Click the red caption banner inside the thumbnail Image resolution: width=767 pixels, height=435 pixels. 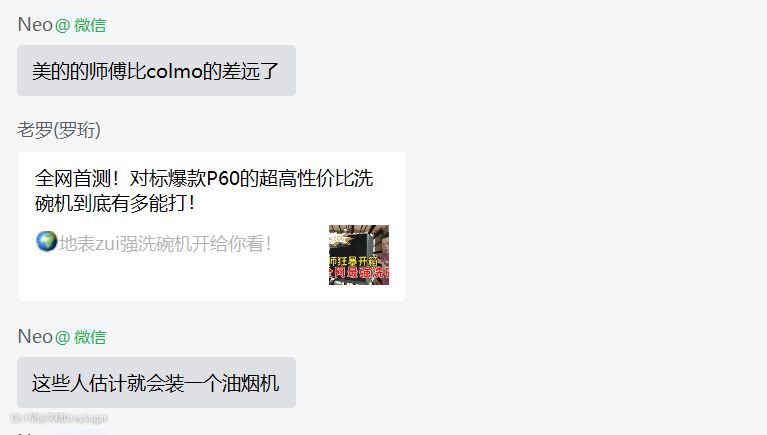359,273
